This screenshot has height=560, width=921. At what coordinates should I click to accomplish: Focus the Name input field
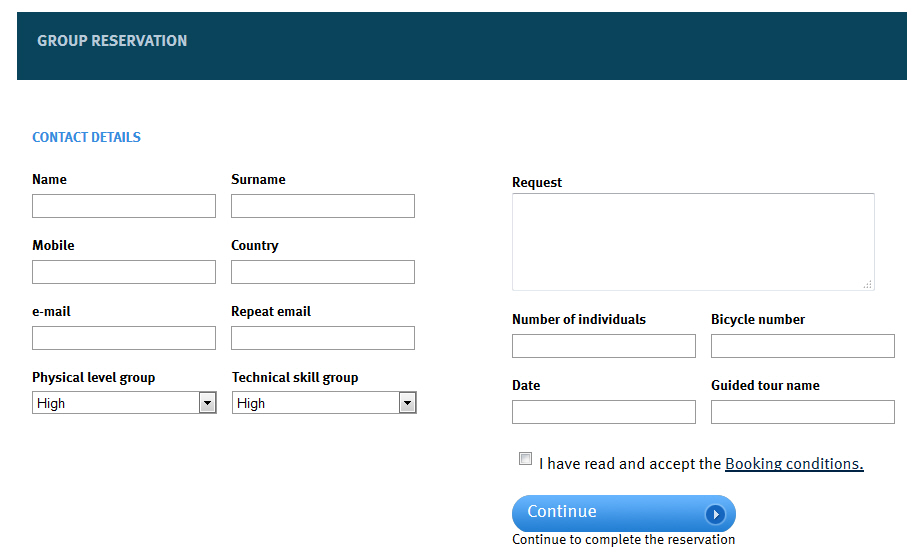[124, 206]
